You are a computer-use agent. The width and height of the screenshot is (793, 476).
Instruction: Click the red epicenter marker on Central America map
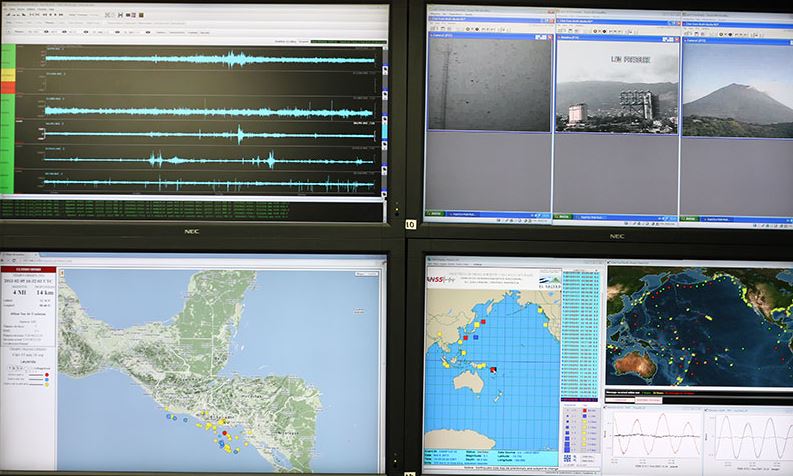tap(225, 433)
